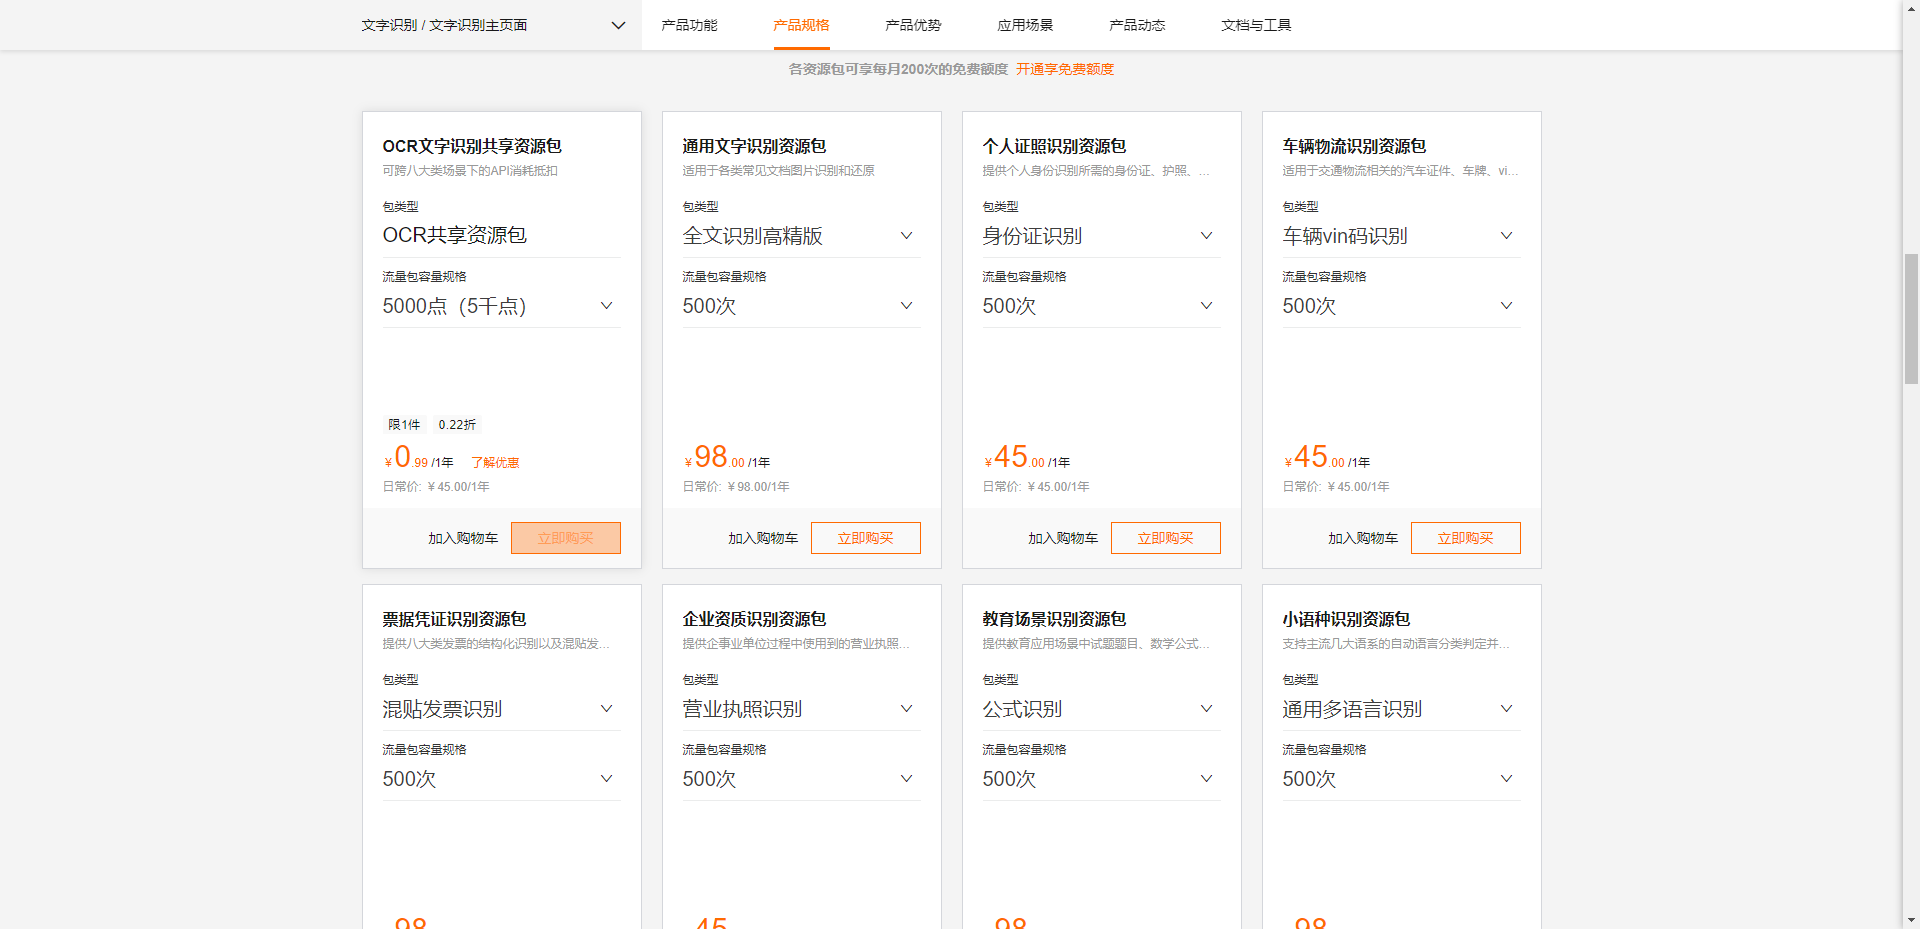Click the 0.22折 discount tag
The image size is (1920, 929).
pyautogui.click(x=457, y=425)
